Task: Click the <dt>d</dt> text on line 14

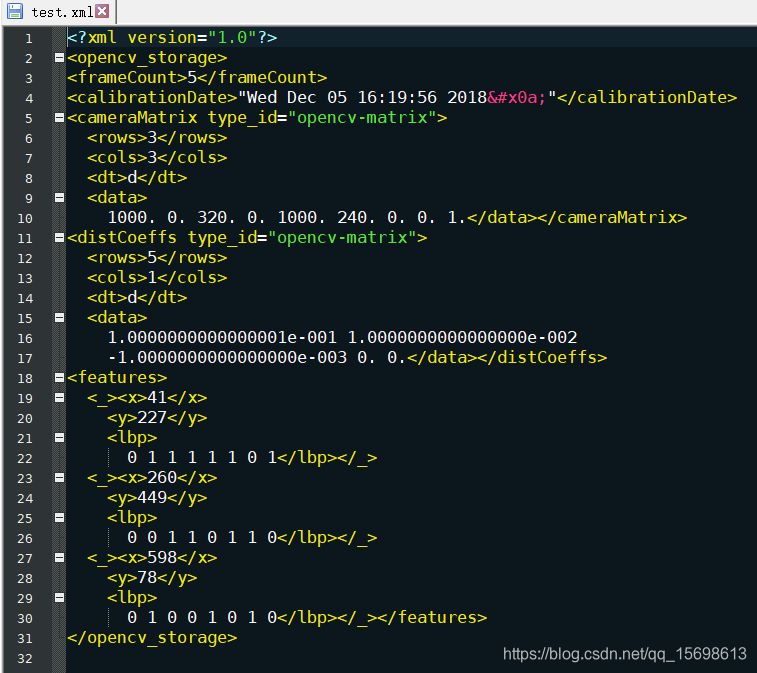Action: 137,297
